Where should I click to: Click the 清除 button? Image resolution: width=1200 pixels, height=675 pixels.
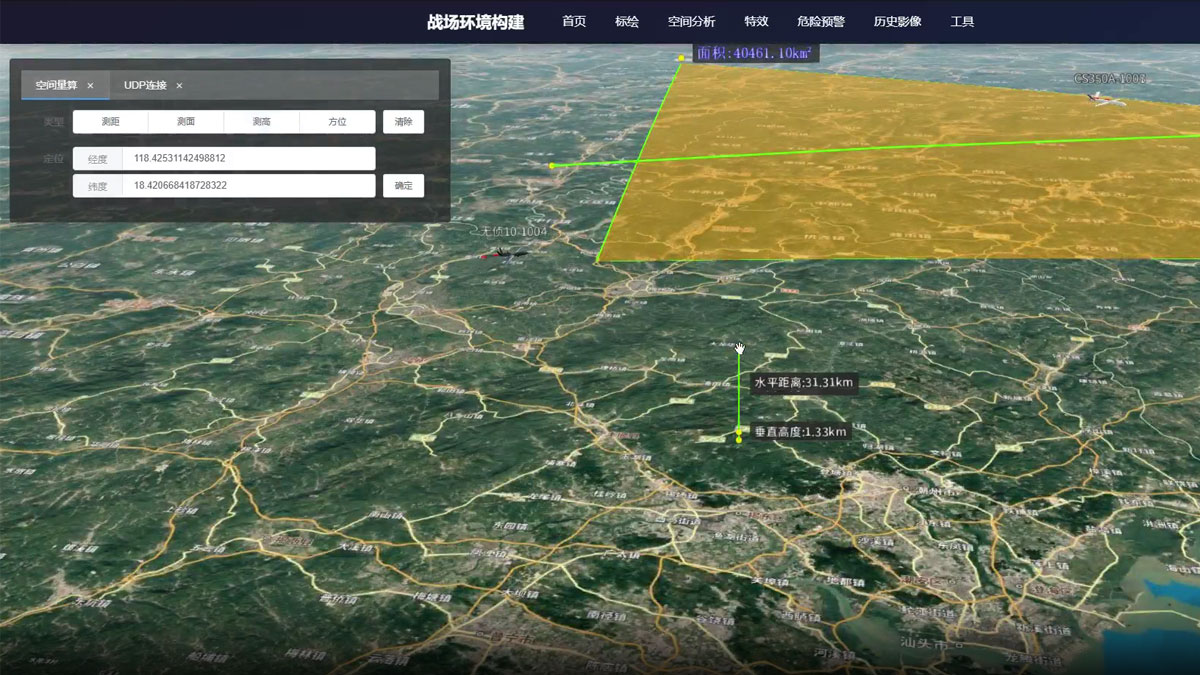[x=403, y=122]
